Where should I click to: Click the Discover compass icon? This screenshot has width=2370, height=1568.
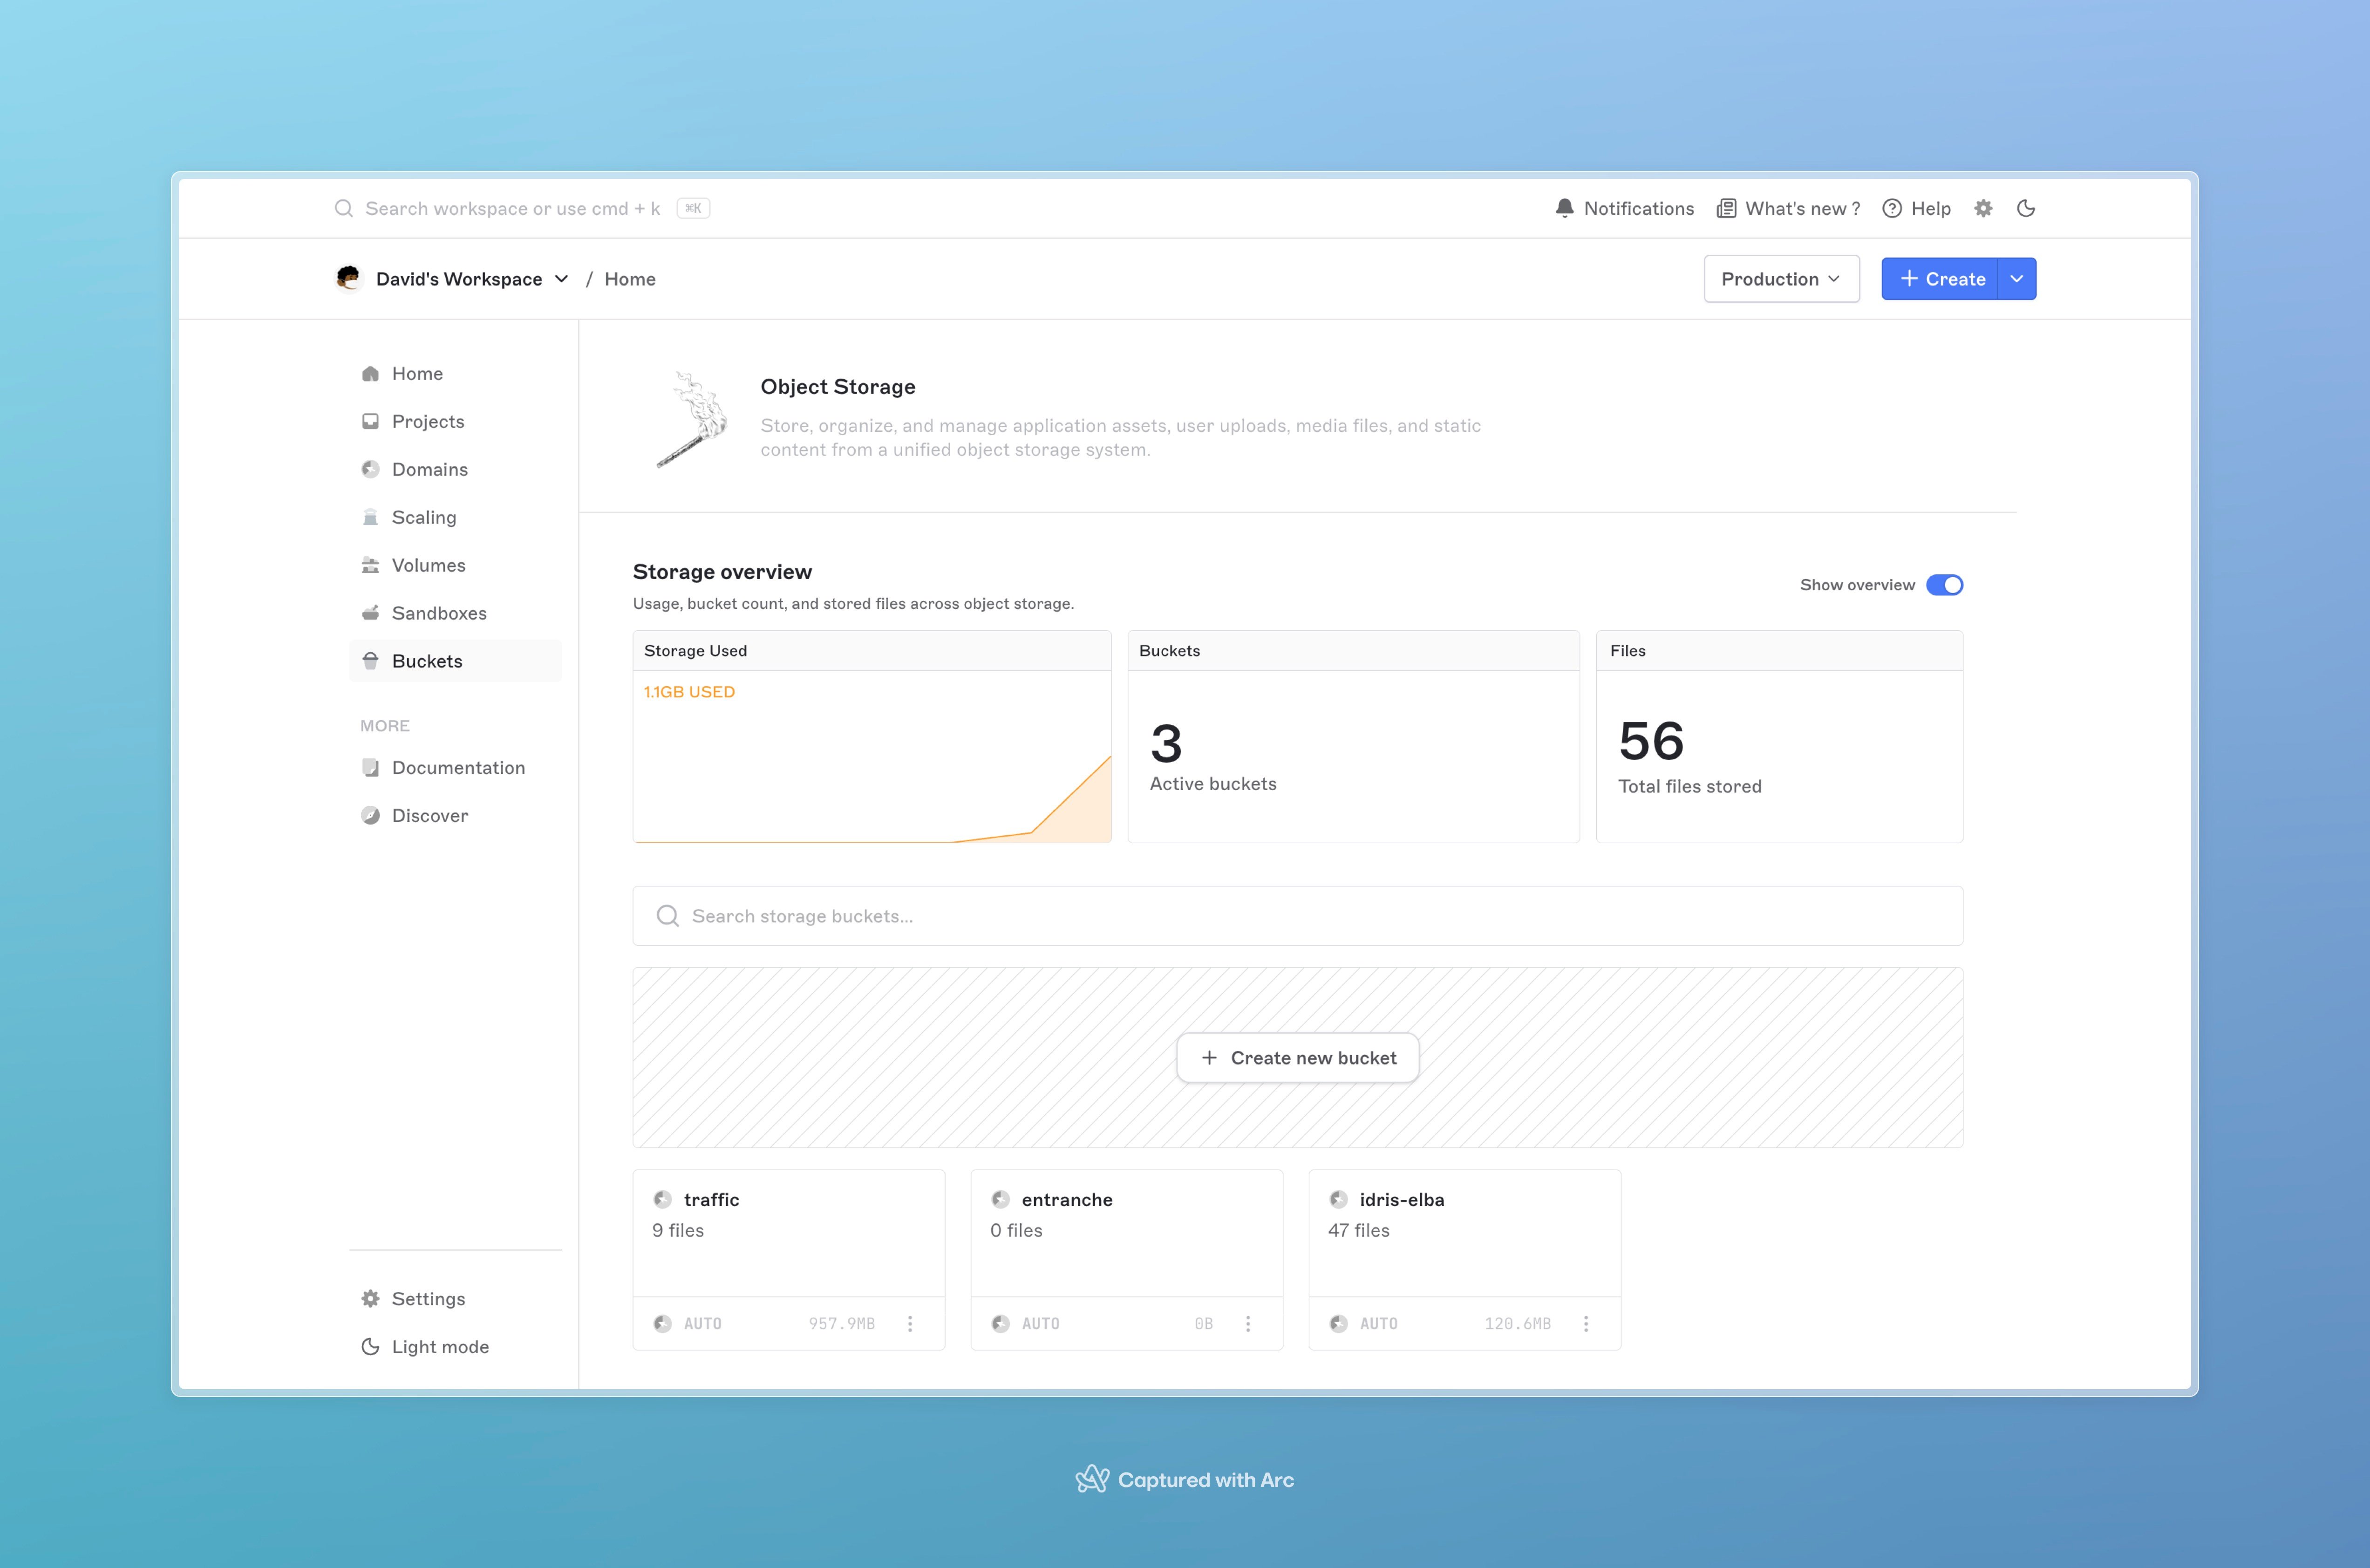tap(370, 815)
